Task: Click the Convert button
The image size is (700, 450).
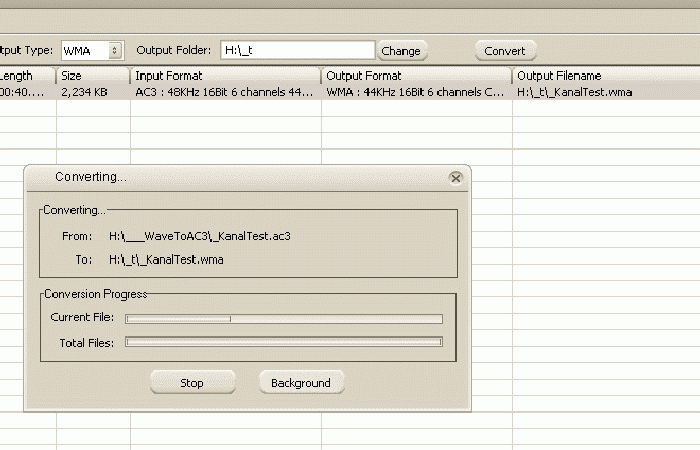Action: click(505, 51)
